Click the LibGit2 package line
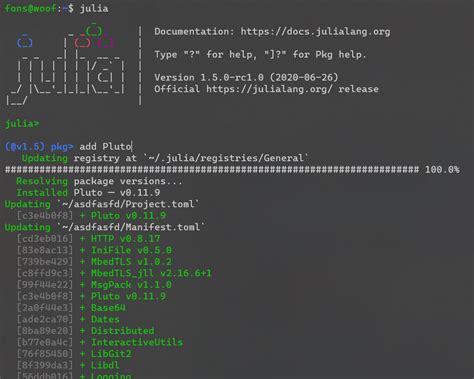 tap(74, 354)
